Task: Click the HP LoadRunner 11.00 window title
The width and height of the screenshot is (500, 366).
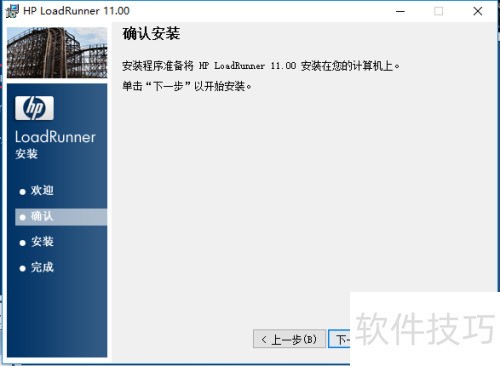Action: 76,11
